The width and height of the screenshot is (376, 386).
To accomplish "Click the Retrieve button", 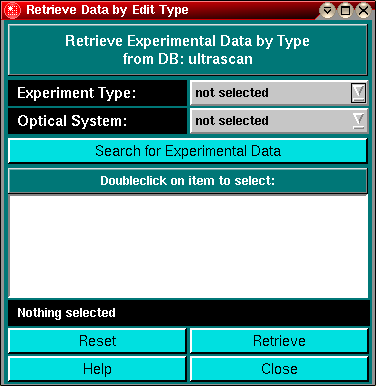I will coord(279,341).
